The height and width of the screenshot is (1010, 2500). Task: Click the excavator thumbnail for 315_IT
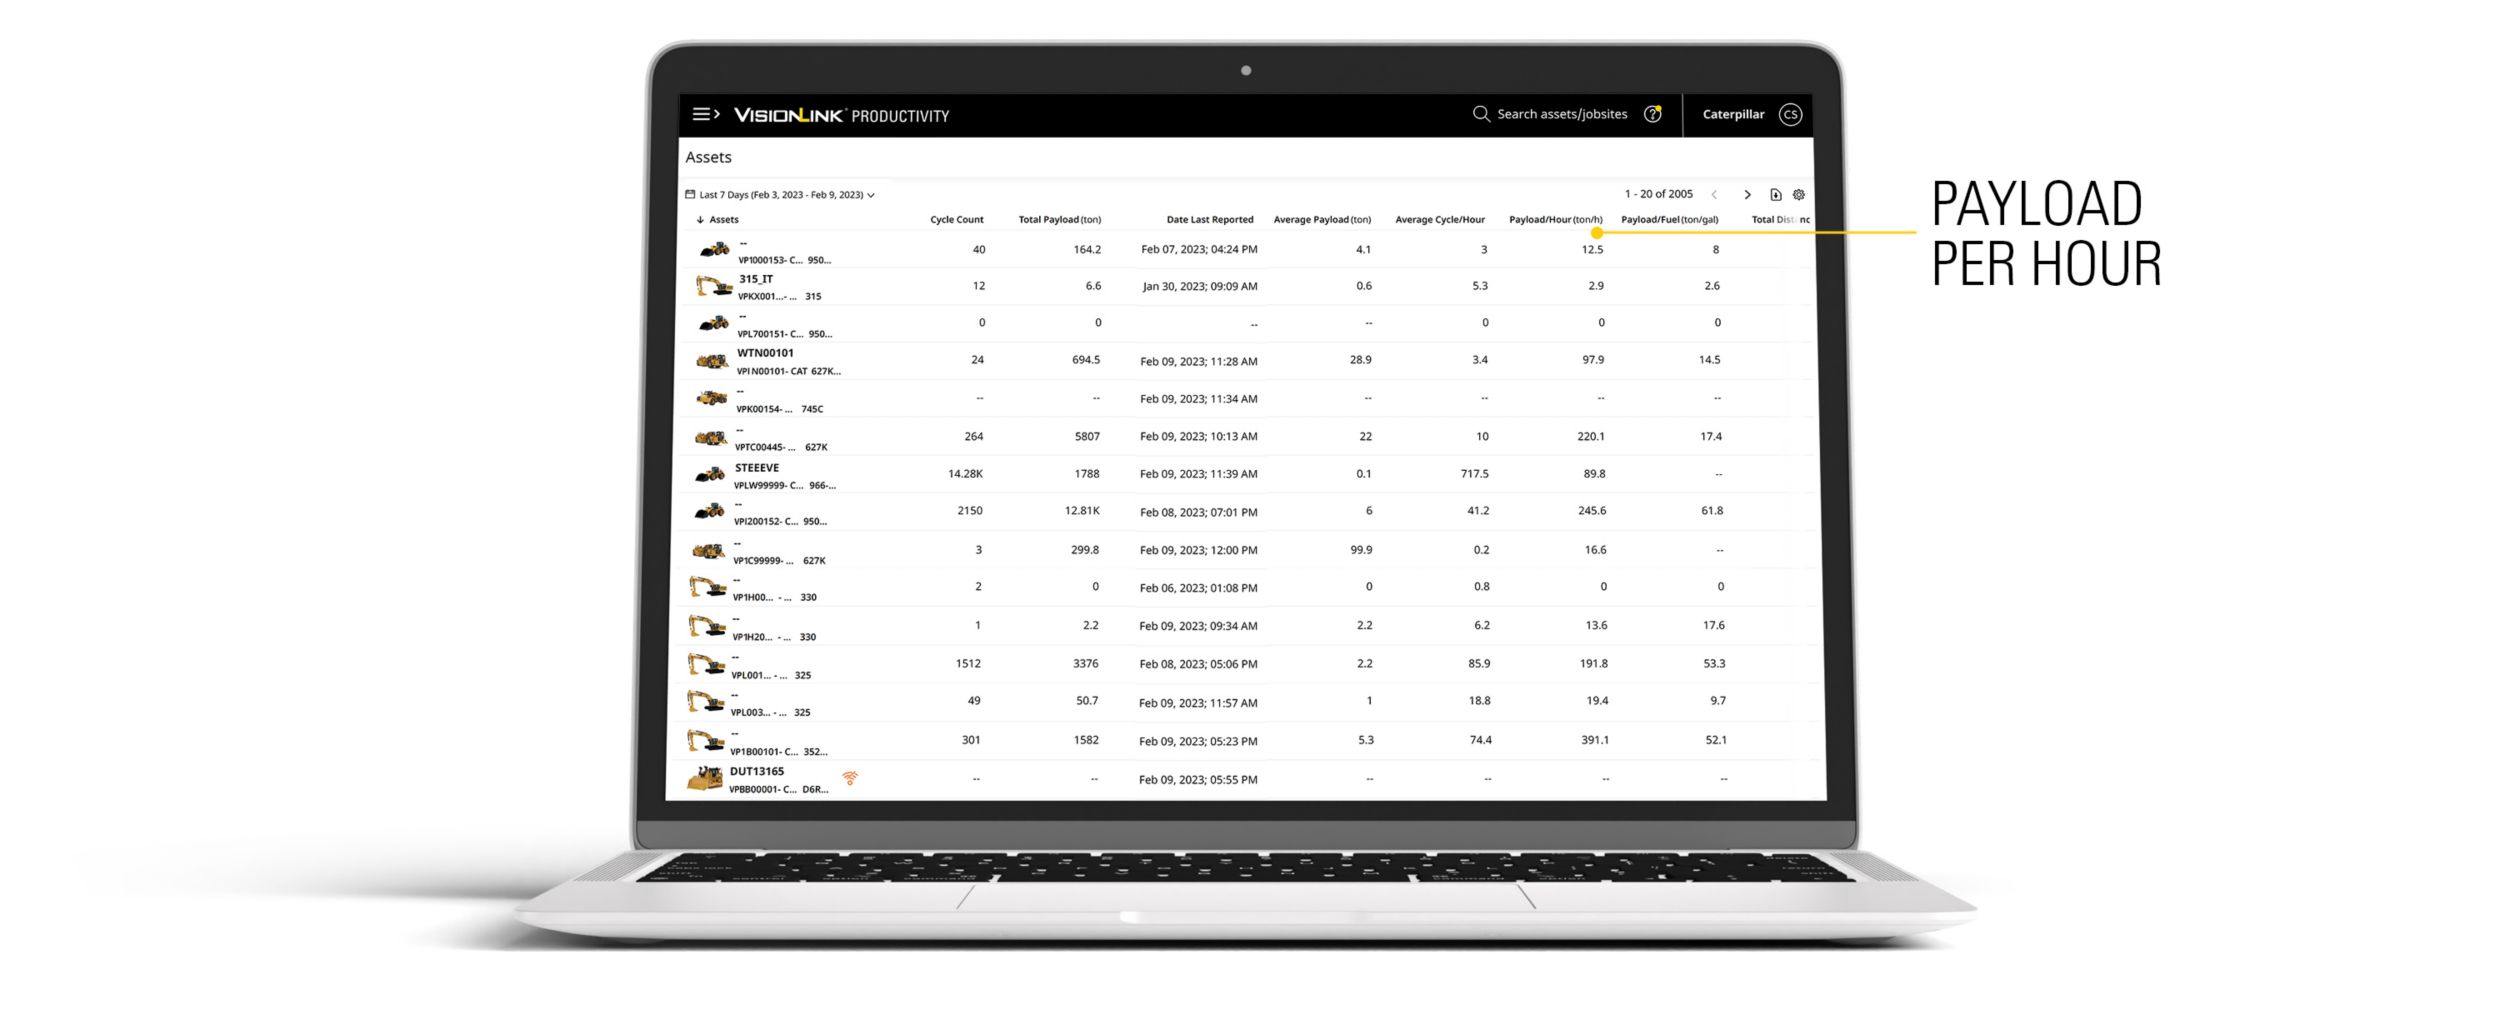tap(713, 286)
